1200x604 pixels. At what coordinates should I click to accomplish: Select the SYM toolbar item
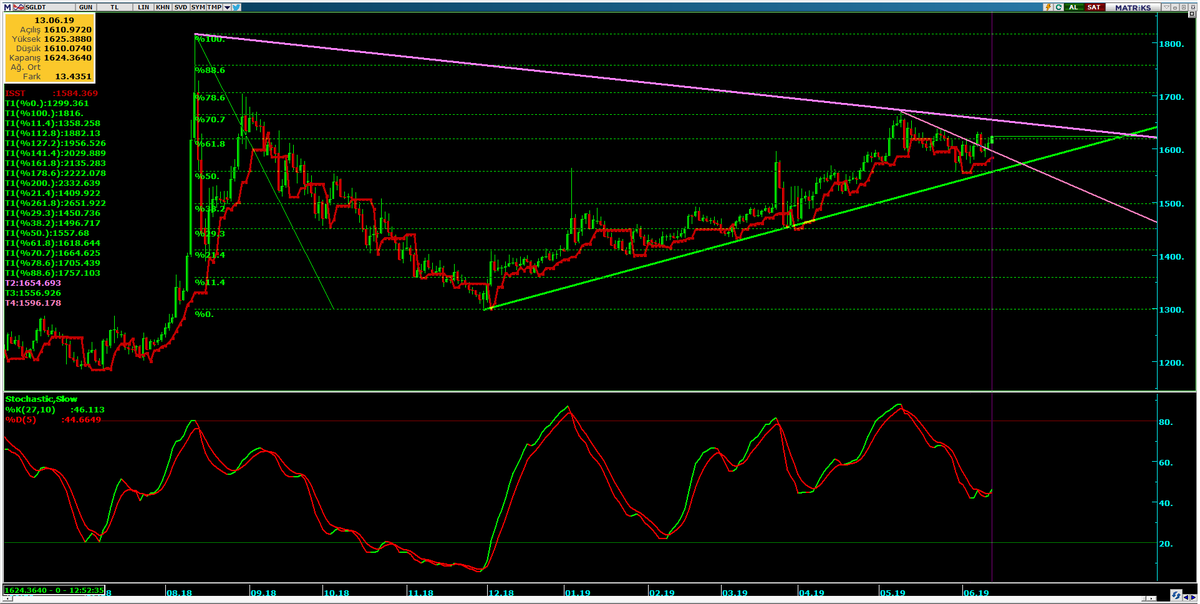(x=198, y=7)
